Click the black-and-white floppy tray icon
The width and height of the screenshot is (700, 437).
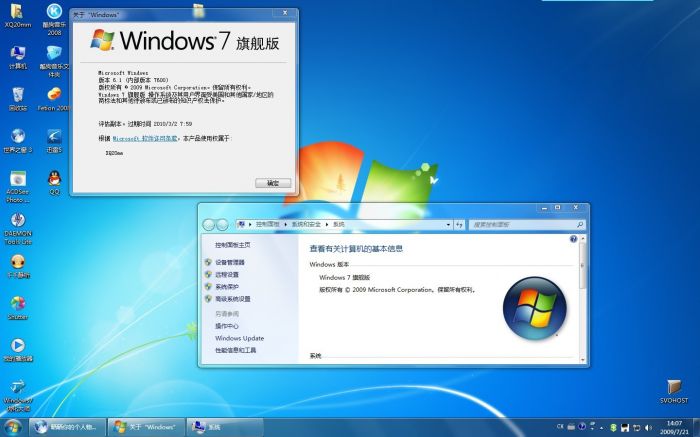[625, 428]
